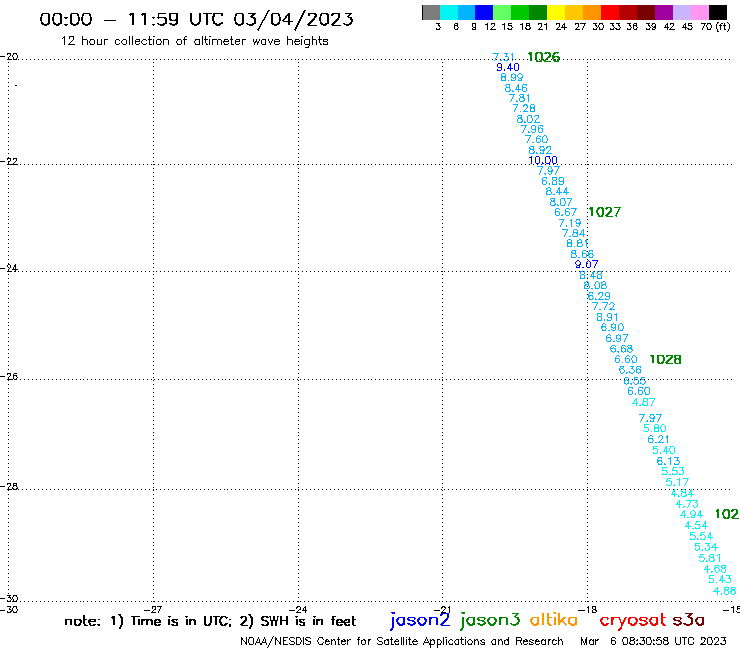The width and height of the screenshot is (740, 650).
Task: Click the note about UTC time and SWH in feet
Action: 210,621
